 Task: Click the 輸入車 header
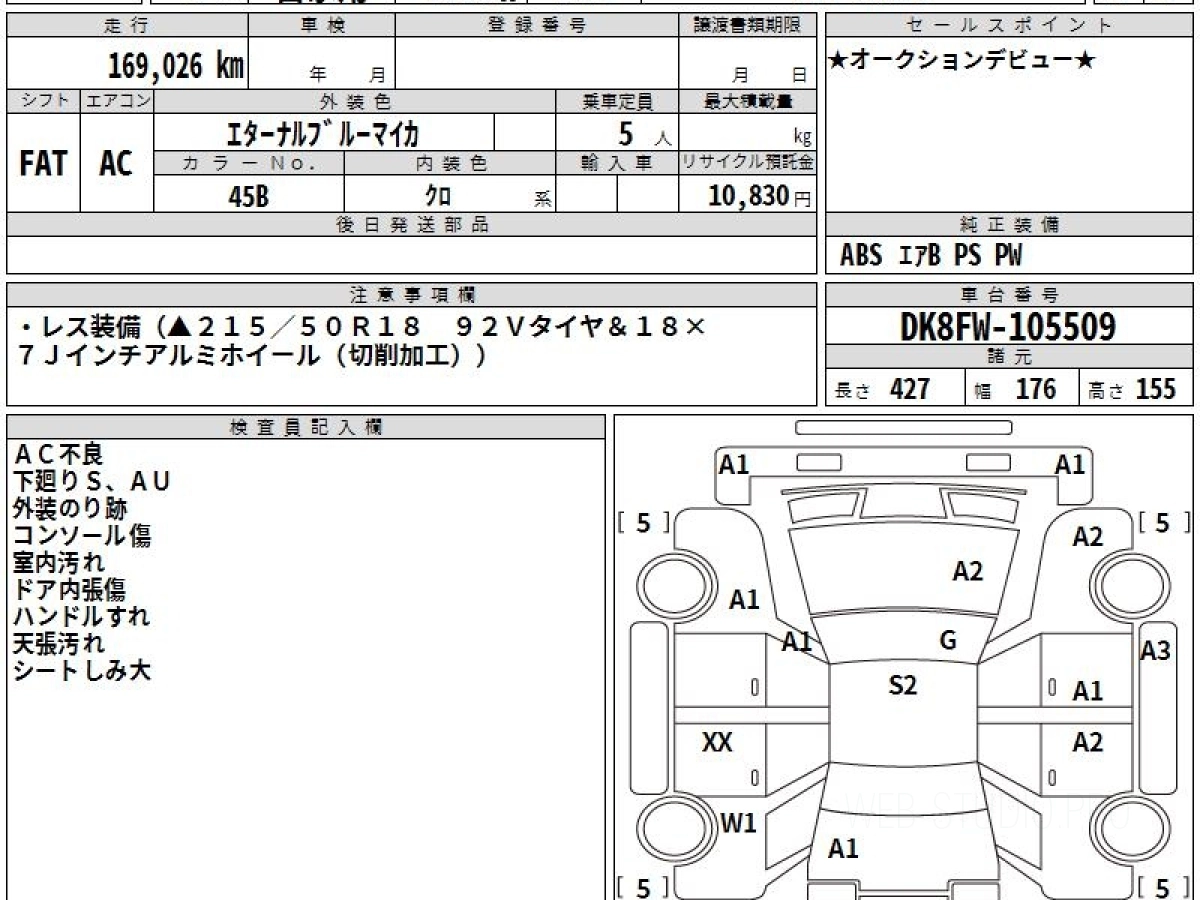click(617, 163)
